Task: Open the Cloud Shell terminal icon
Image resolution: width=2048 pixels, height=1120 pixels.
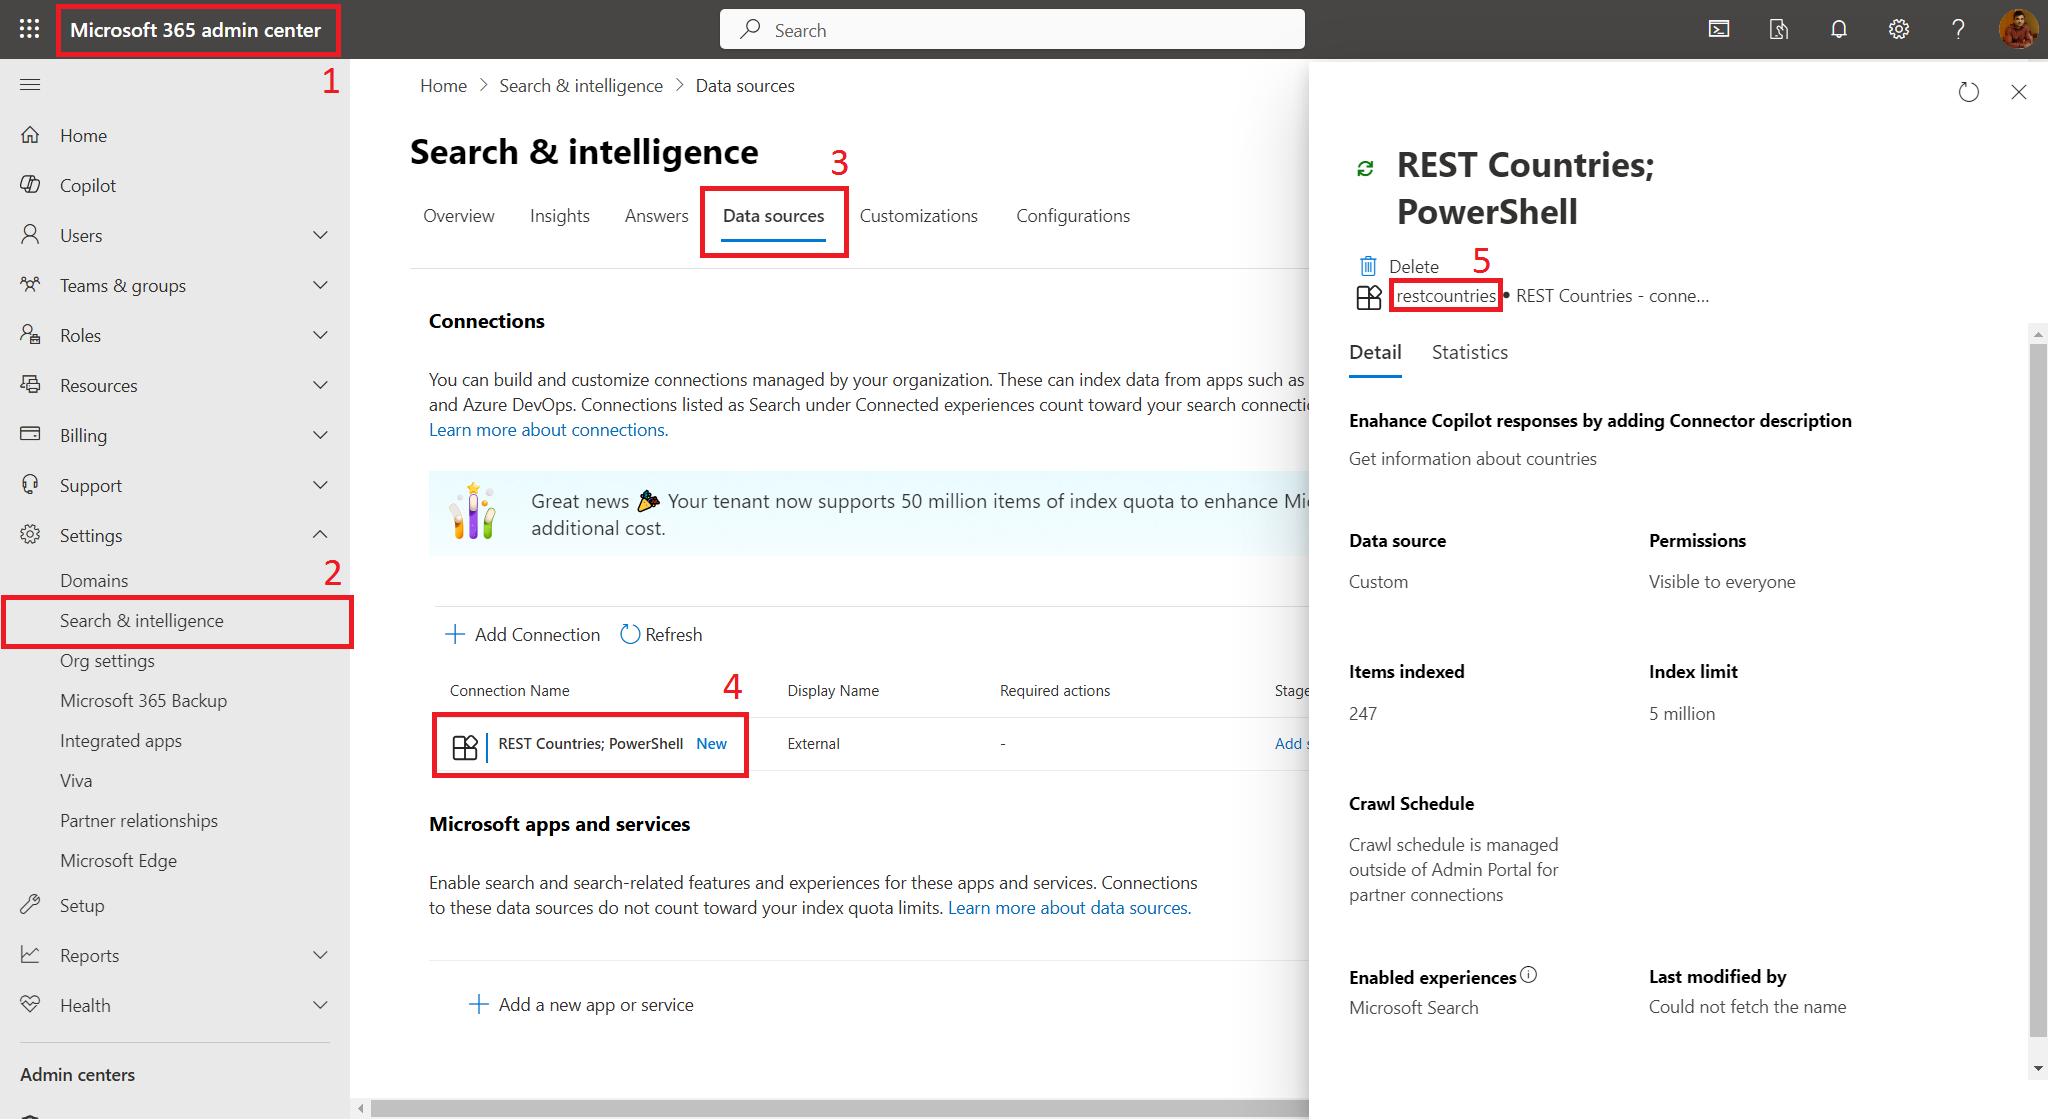Action: coord(1718,29)
